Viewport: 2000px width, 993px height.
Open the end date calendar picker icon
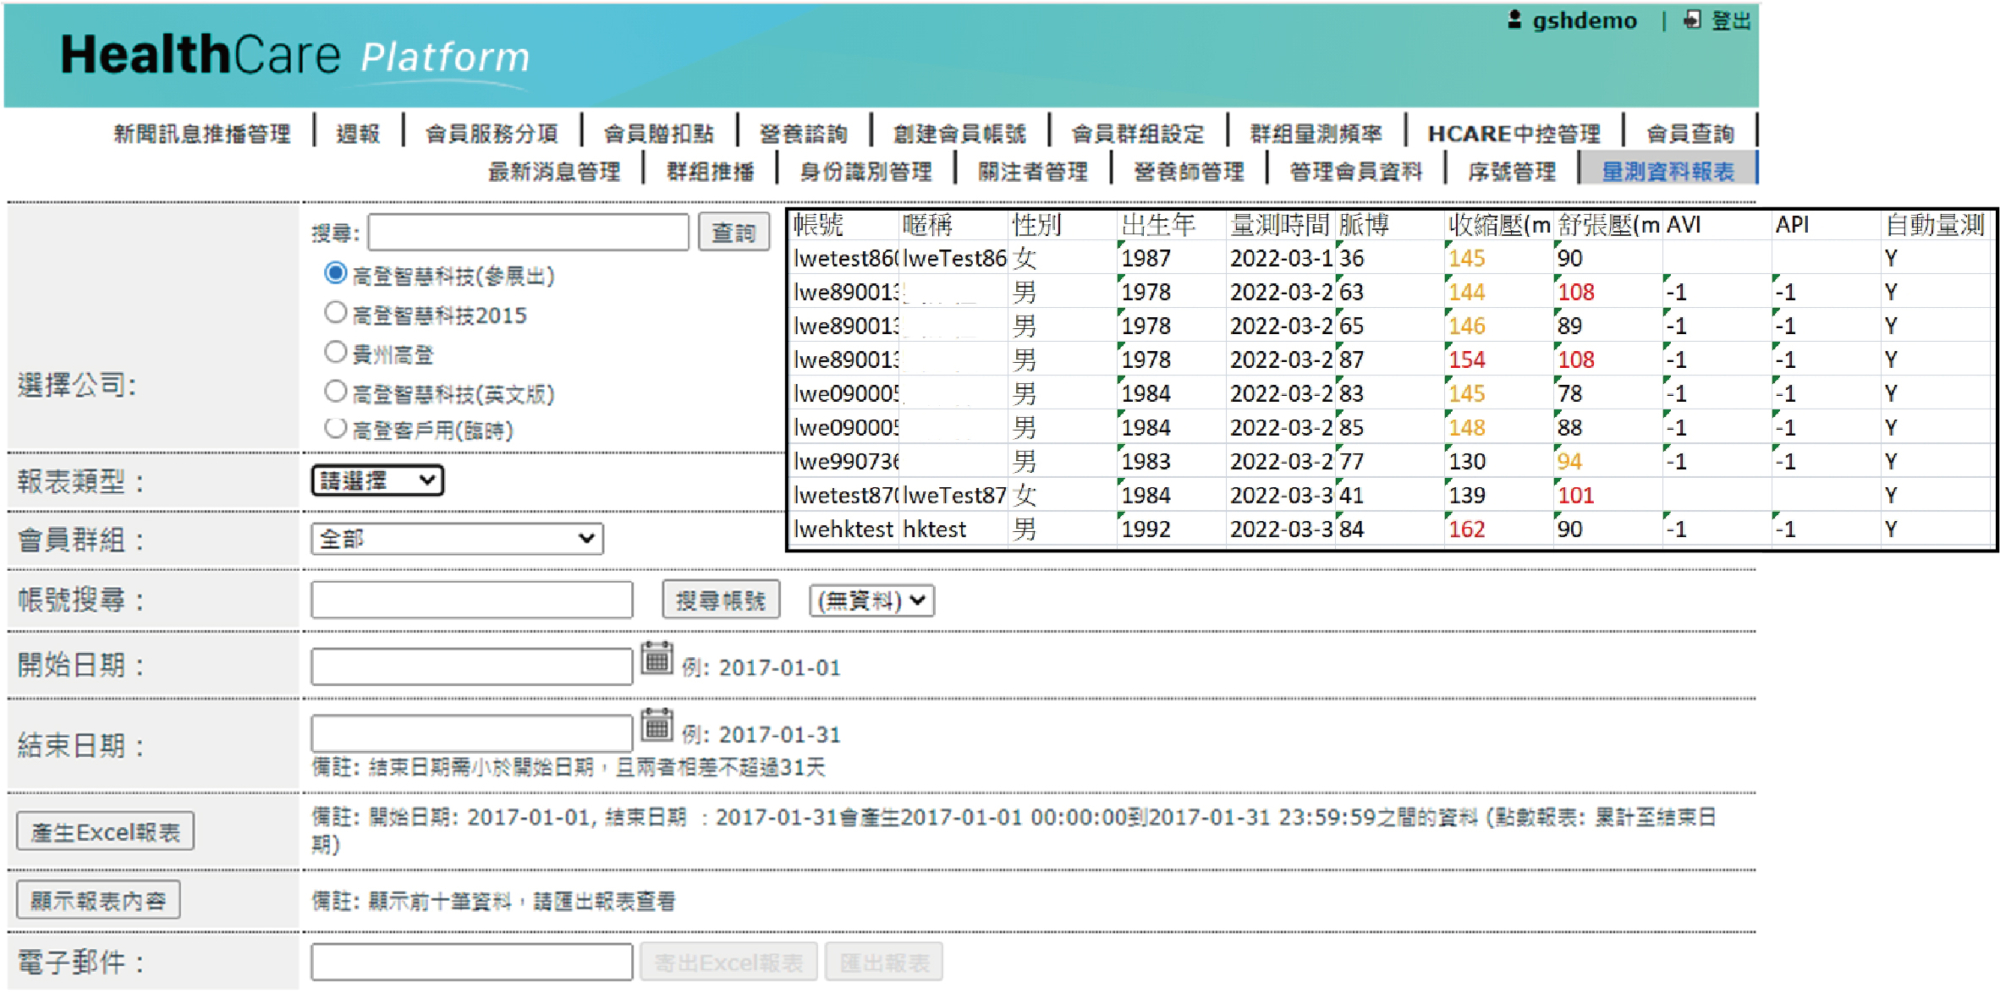point(656,726)
